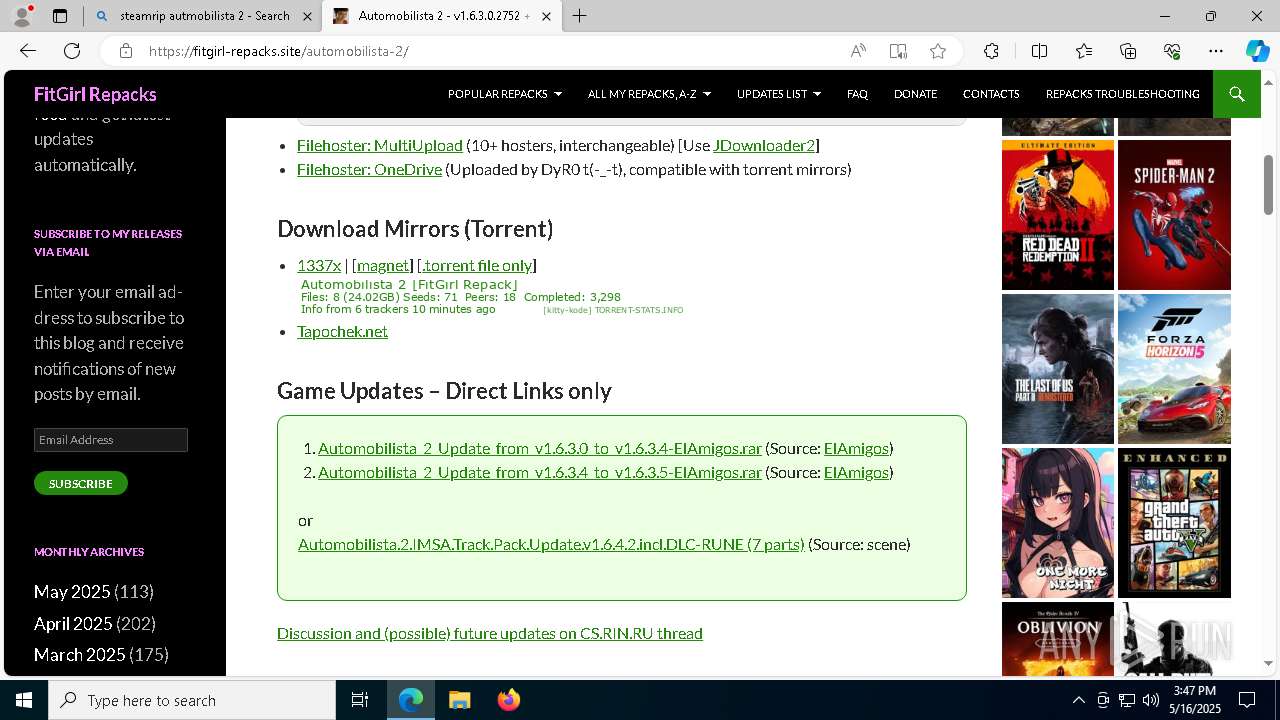The width and height of the screenshot is (1280, 720).
Task: Activate Read aloud icon in address bar
Action: [x=858, y=51]
